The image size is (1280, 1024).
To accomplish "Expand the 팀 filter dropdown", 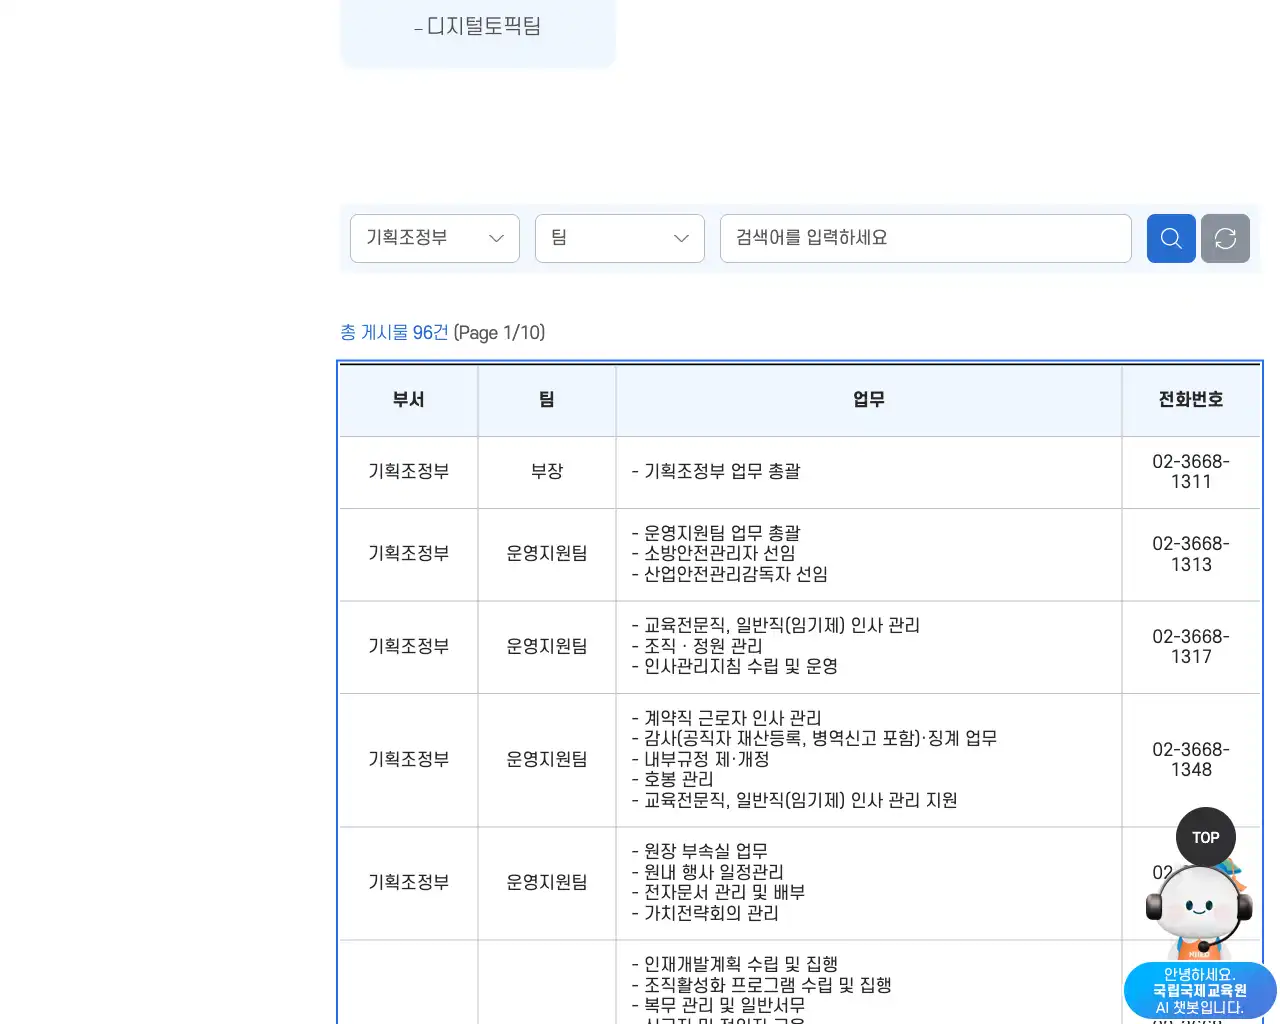I will pos(620,238).
